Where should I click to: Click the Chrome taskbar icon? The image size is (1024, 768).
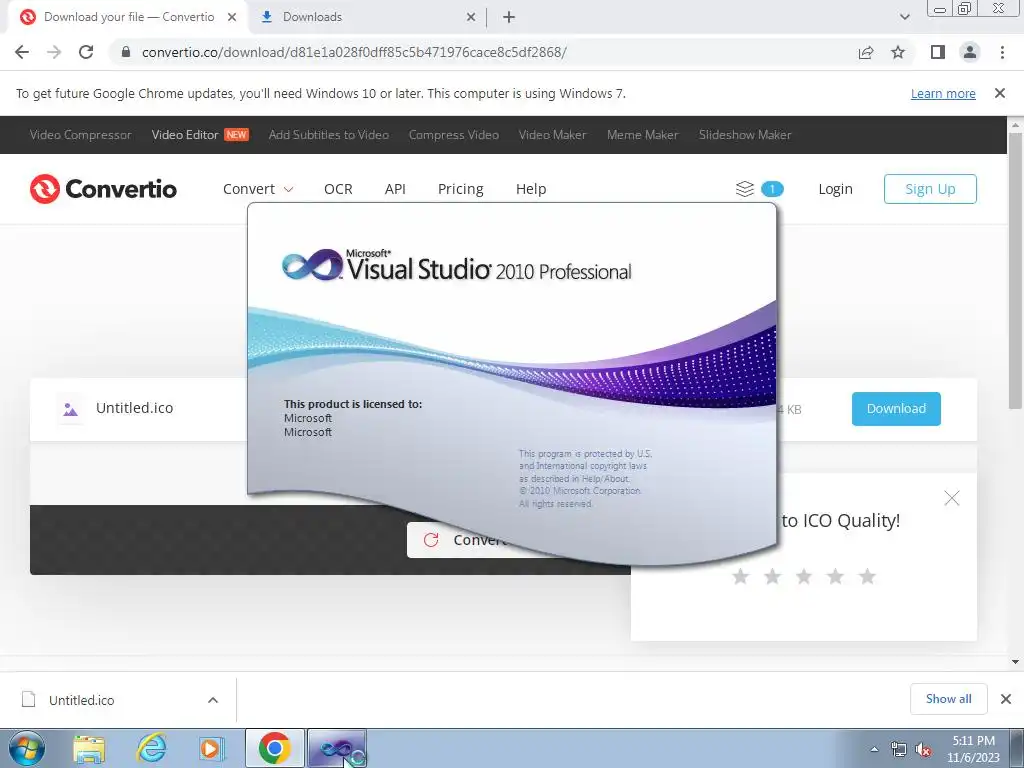(x=275, y=748)
